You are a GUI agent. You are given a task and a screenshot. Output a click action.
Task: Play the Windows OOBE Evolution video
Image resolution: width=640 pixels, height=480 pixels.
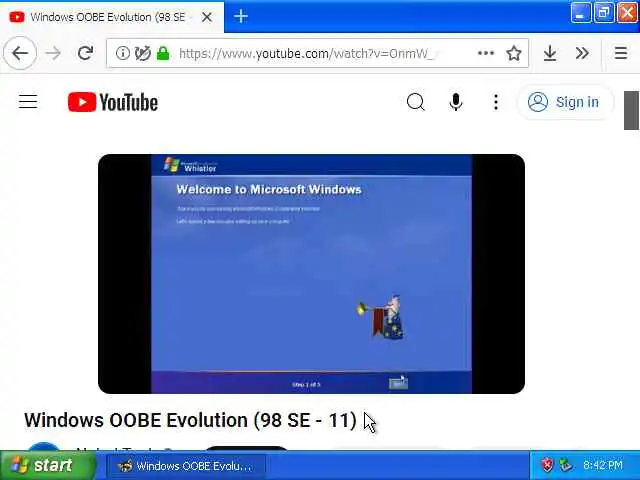tap(311, 274)
